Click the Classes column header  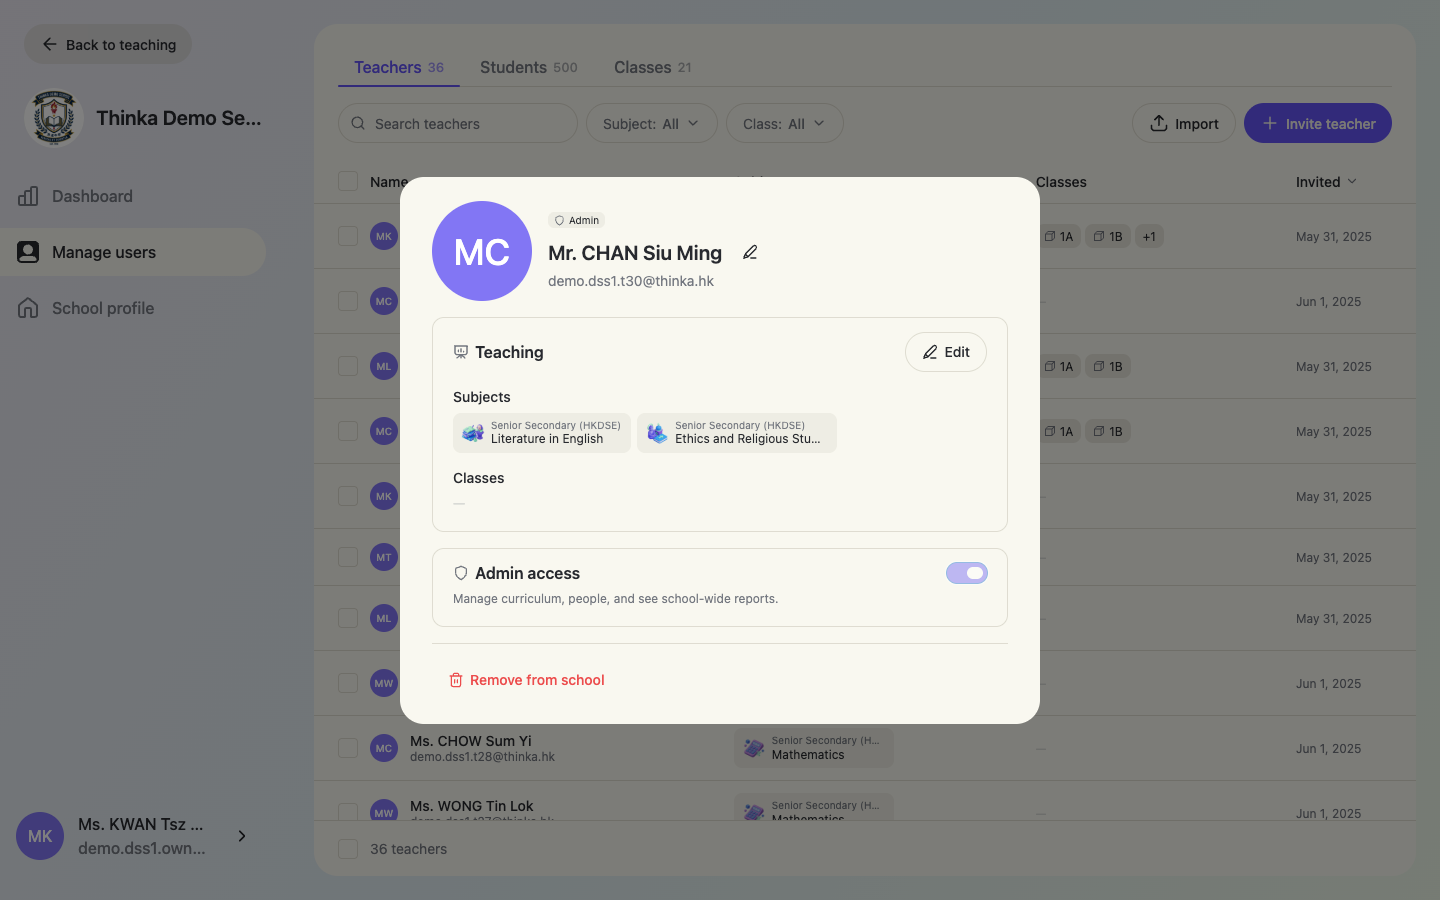[x=1061, y=182]
